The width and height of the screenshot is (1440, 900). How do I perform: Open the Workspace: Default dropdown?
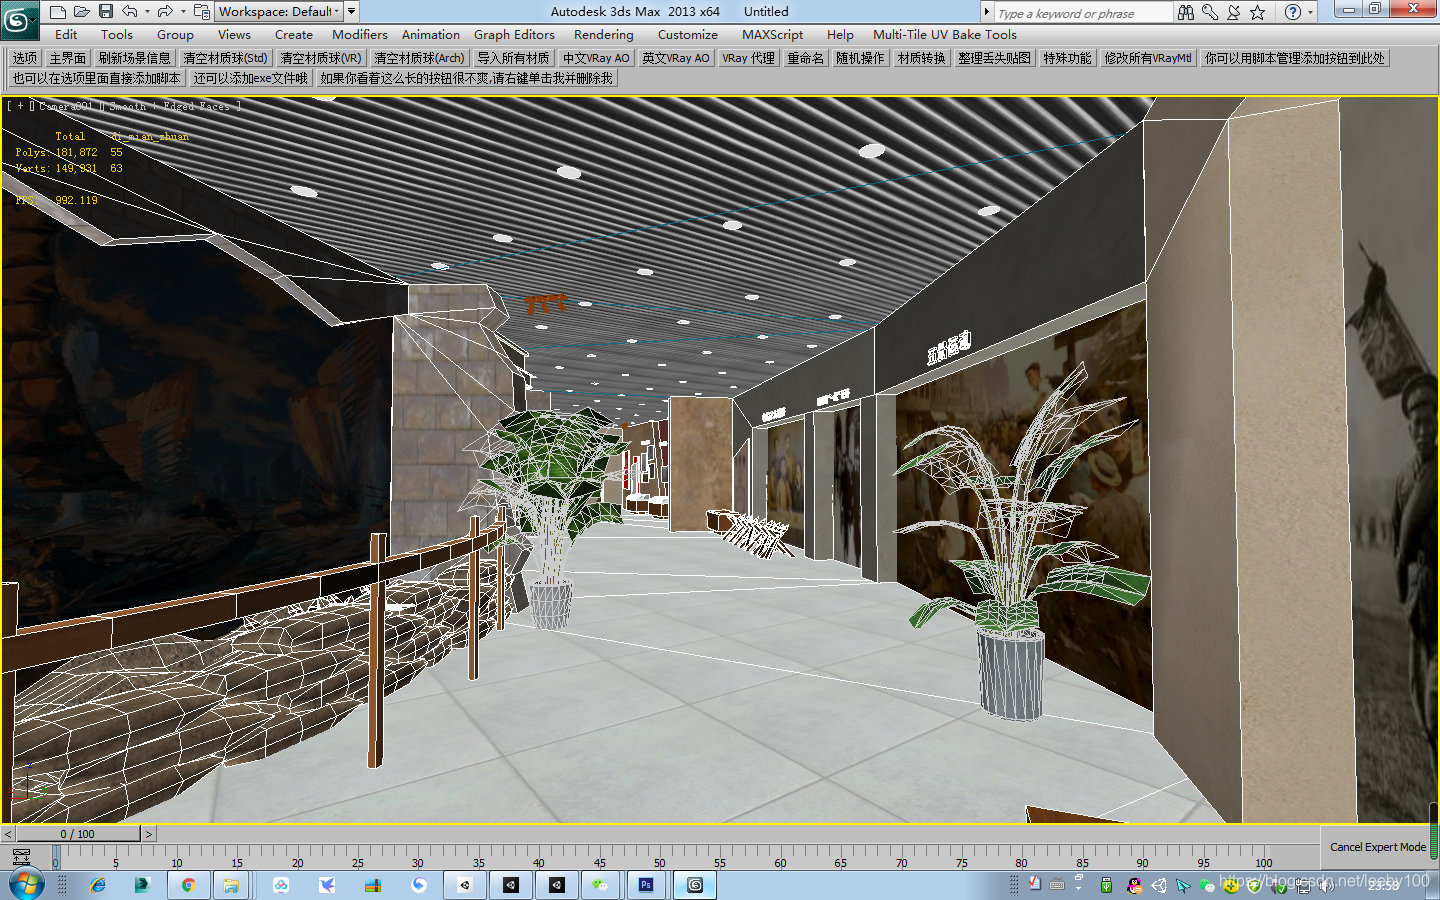click(278, 11)
